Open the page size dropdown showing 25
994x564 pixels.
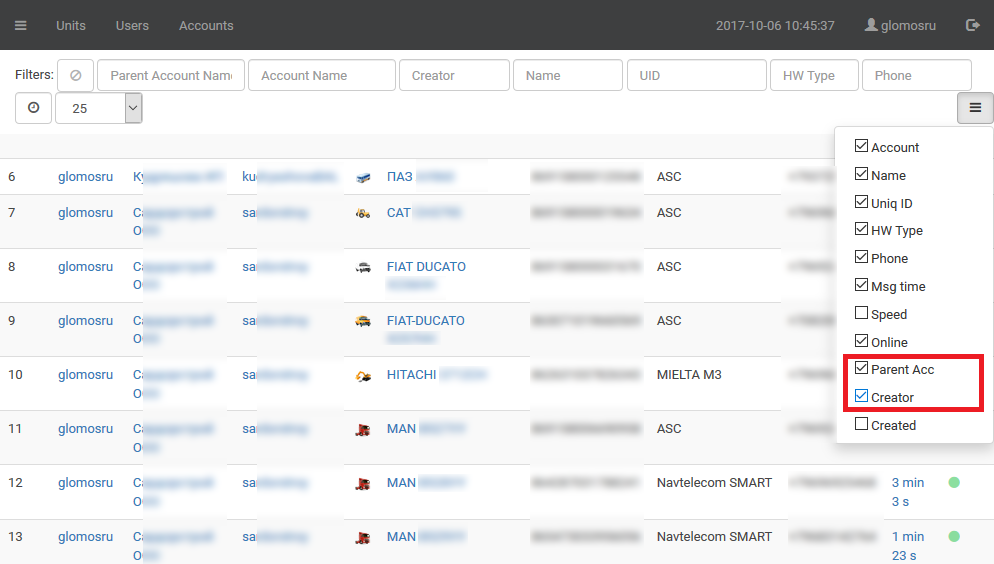point(99,108)
